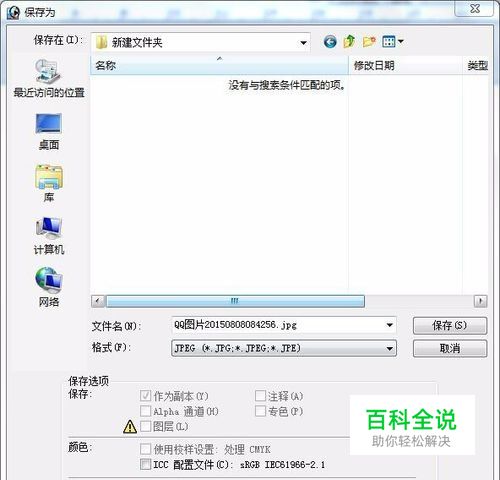Select the Computer (计算机) location
This screenshot has height=480, width=500.
[49, 236]
